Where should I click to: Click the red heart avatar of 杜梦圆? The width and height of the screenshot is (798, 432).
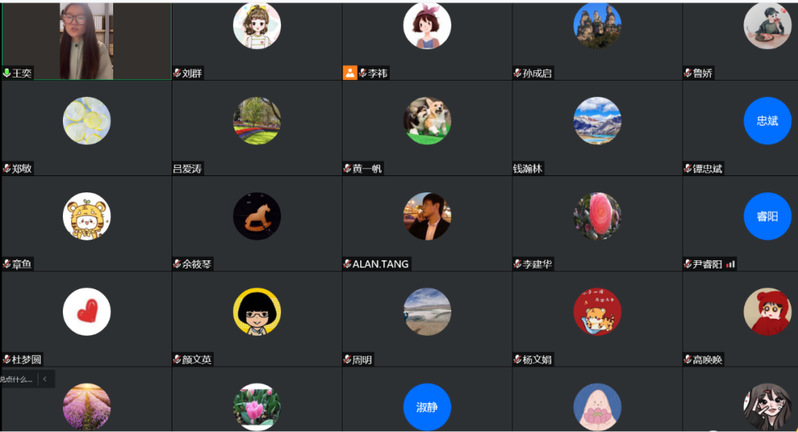87,311
